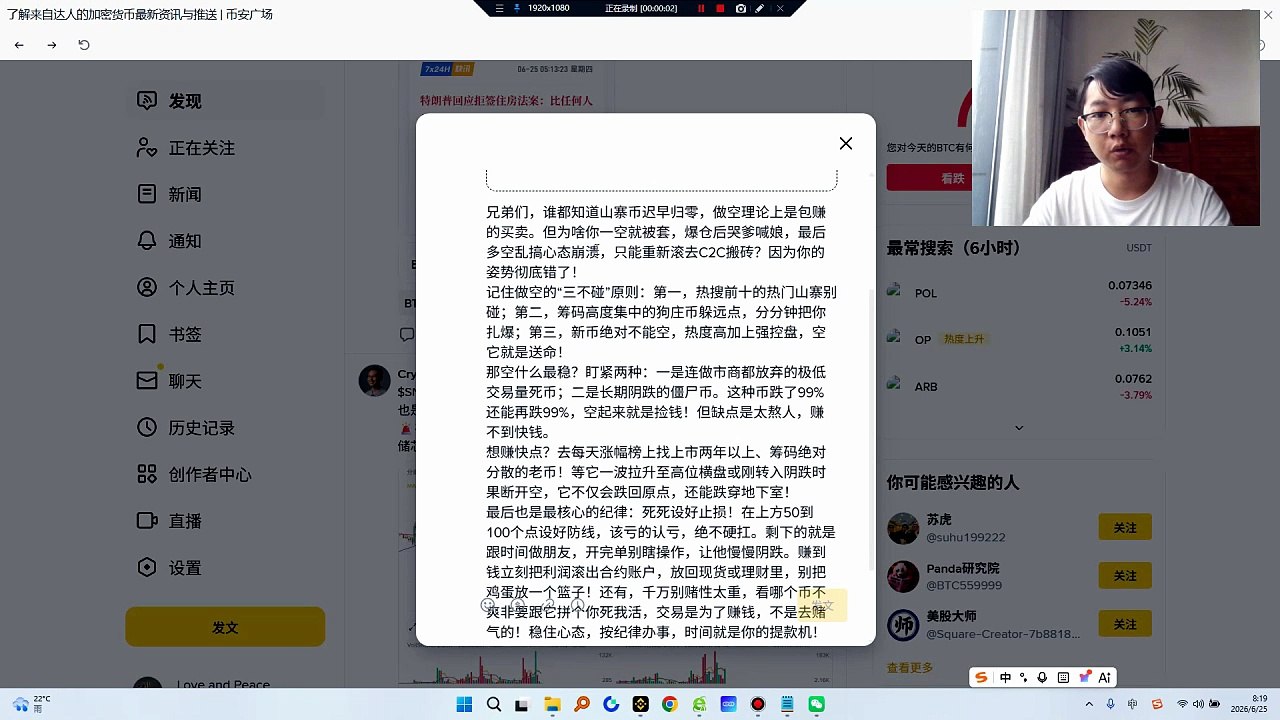Stop the screen recording
The height and width of the screenshot is (720, 1280).
720,8
